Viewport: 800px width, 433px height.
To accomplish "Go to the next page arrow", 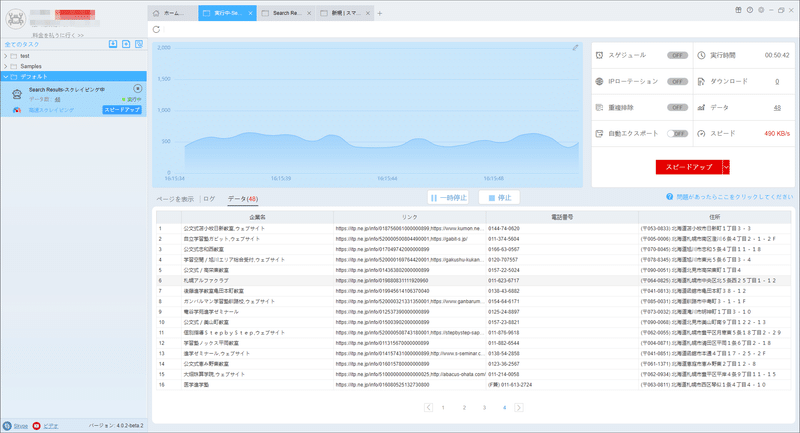I will (x=519, y=407).
